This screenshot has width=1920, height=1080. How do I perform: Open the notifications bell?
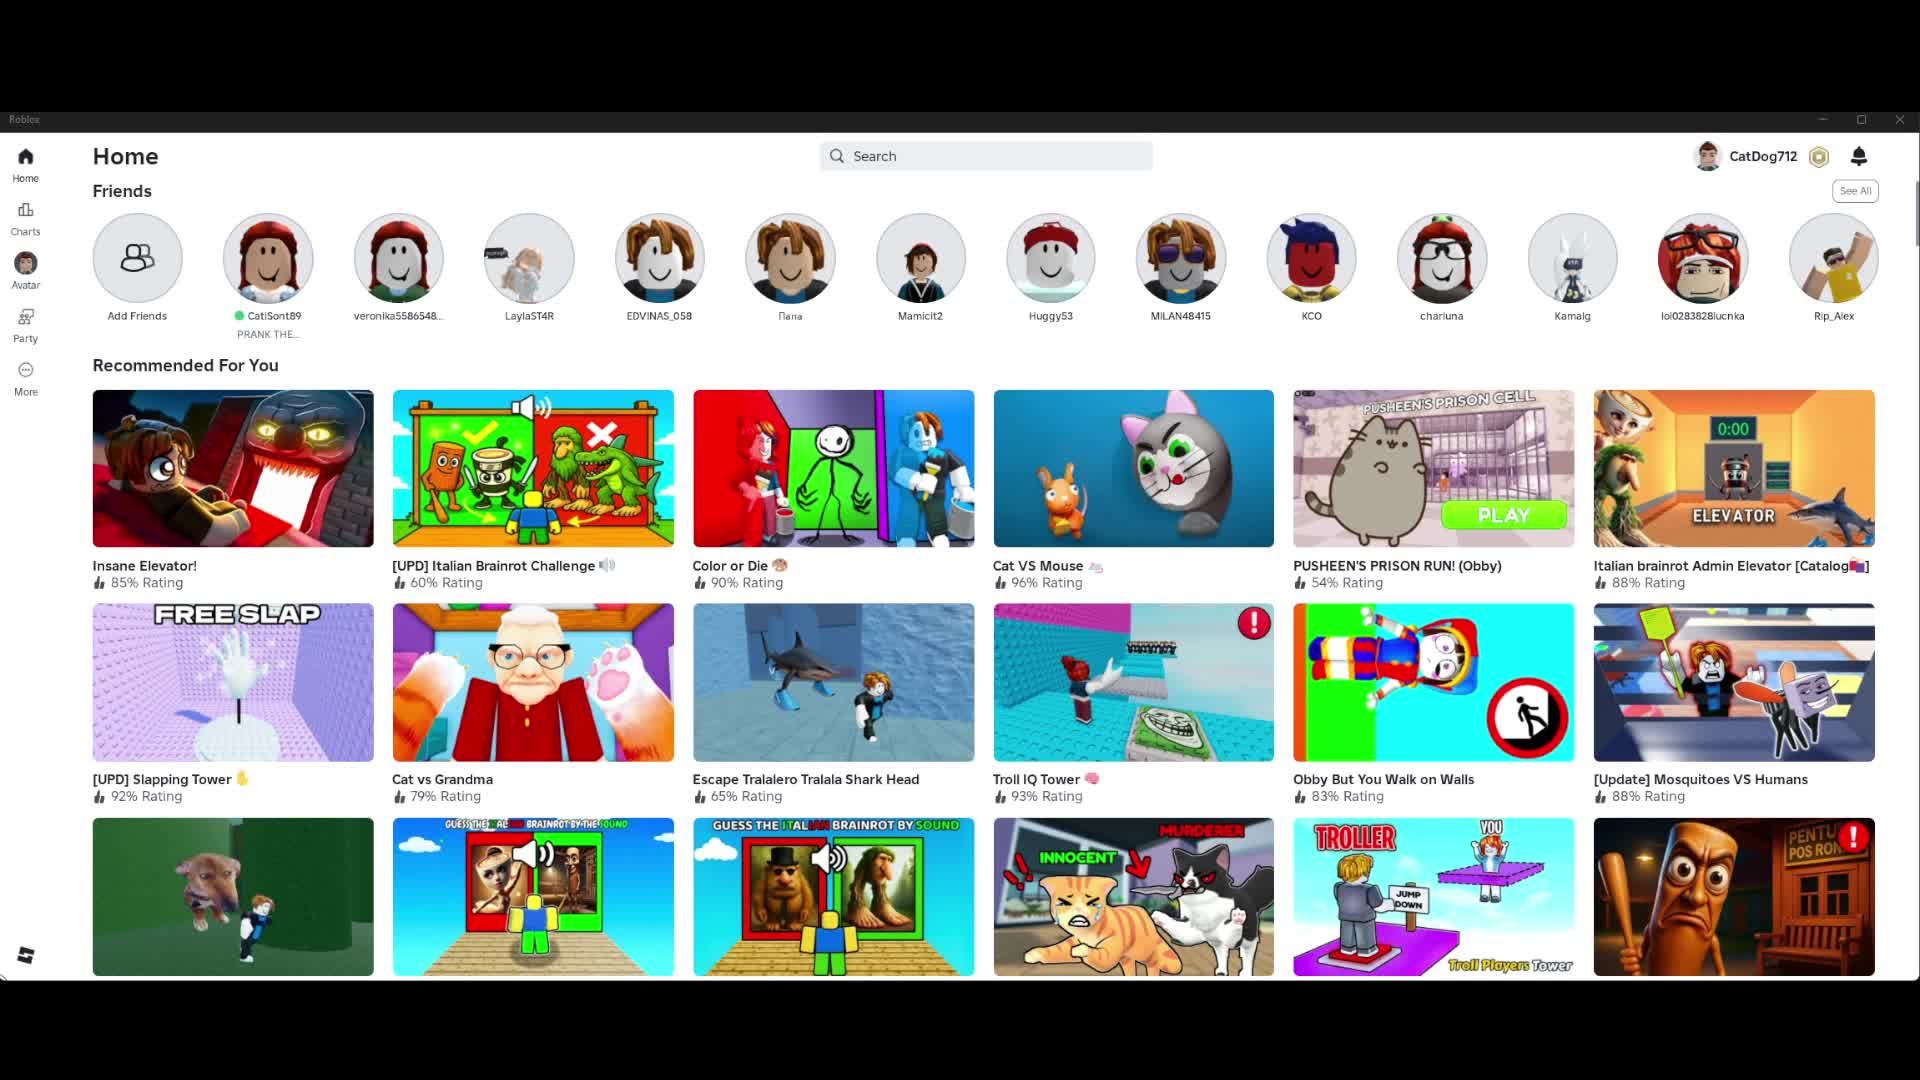[x=1859, y=156]
